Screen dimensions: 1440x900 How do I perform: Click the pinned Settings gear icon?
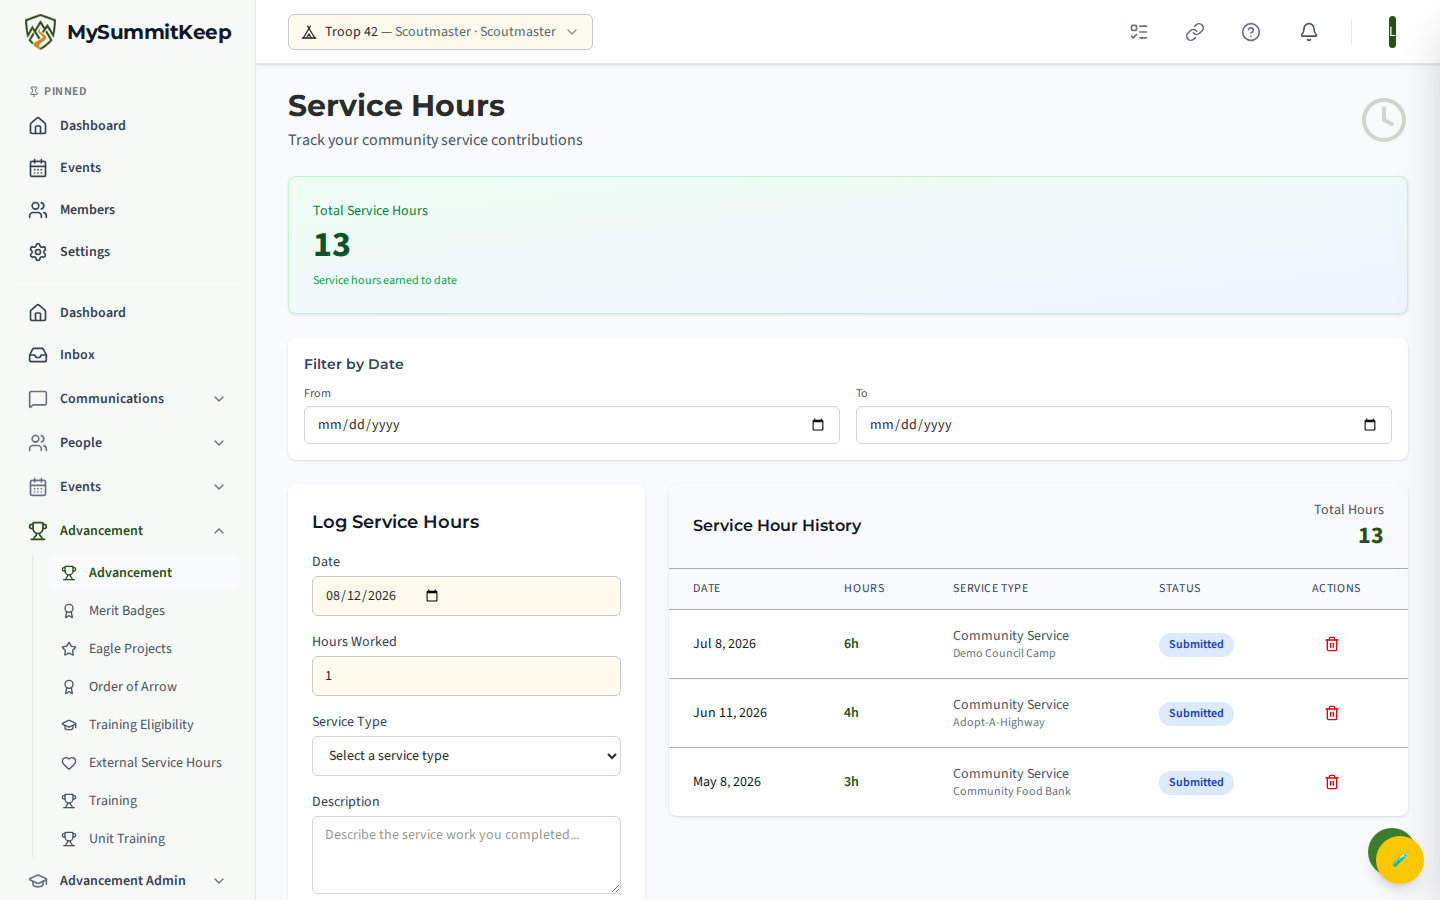(38, 252)
